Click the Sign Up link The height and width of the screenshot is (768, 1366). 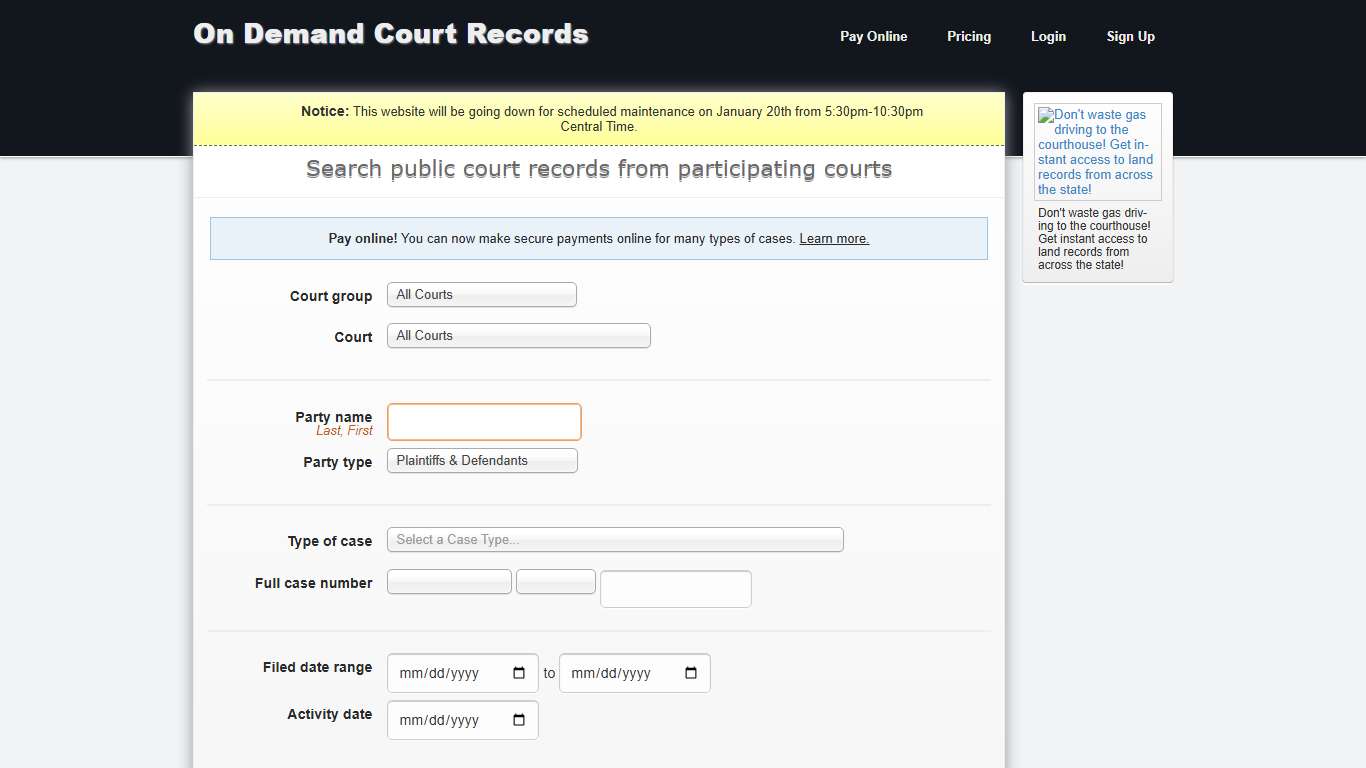pos(1130,36)
